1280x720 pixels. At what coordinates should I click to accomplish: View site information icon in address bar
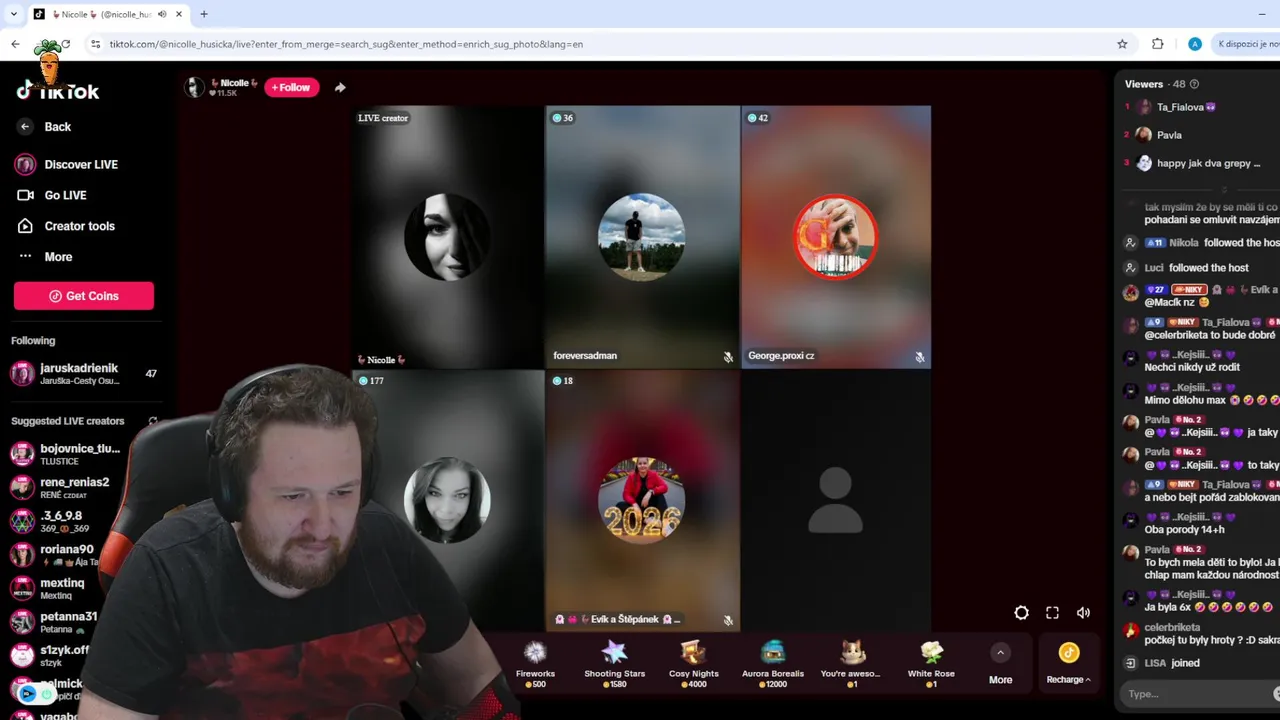point(95,44)
